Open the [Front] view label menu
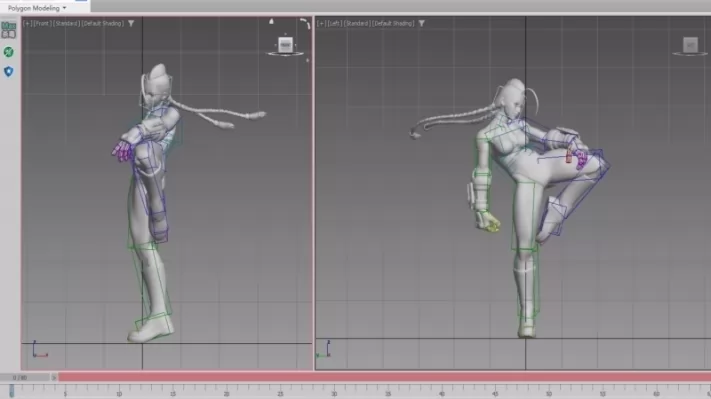Viewport: 711px width, 399px height. click(x=42, y=23)
